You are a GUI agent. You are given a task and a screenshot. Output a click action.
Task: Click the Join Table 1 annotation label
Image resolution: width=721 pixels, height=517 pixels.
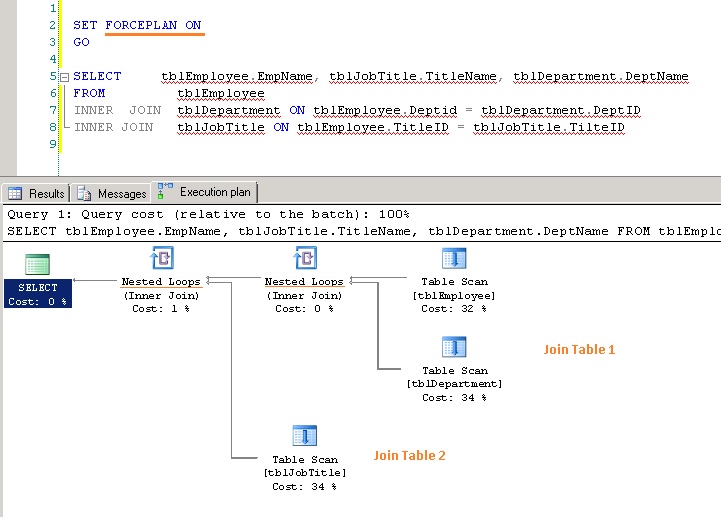[x=579, y=350]
